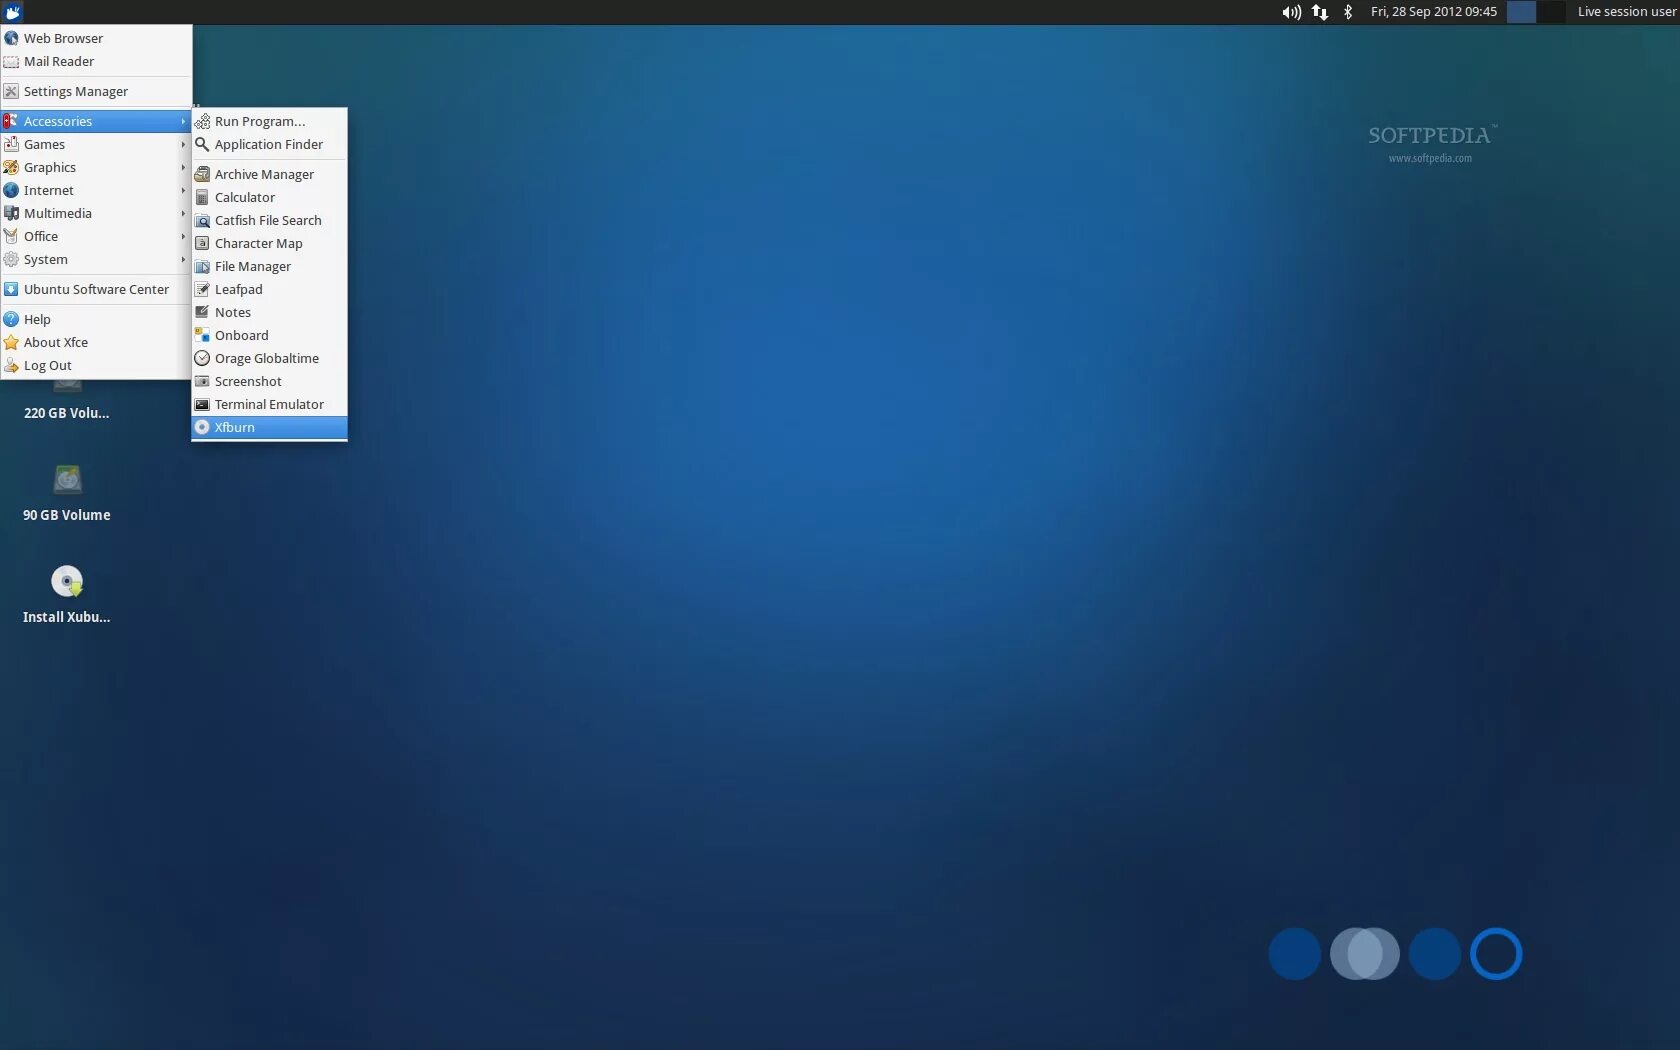Click the Archive Manager icon

202,174
